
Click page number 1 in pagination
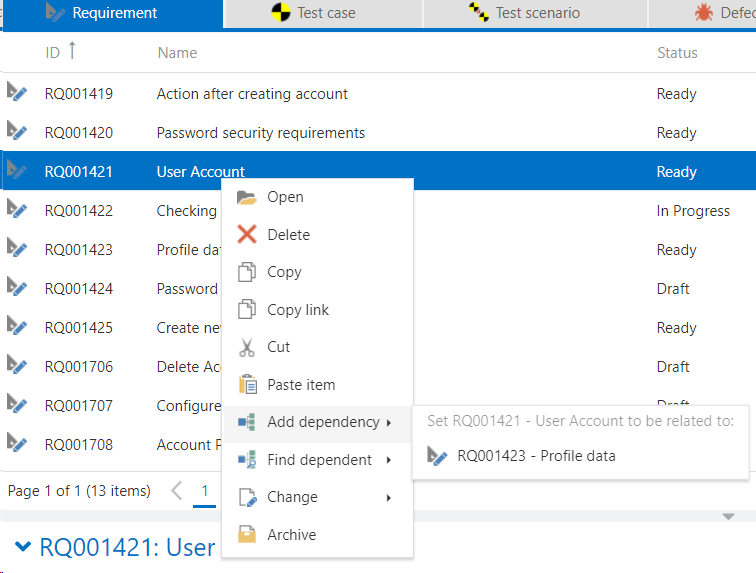click(204, 491)
